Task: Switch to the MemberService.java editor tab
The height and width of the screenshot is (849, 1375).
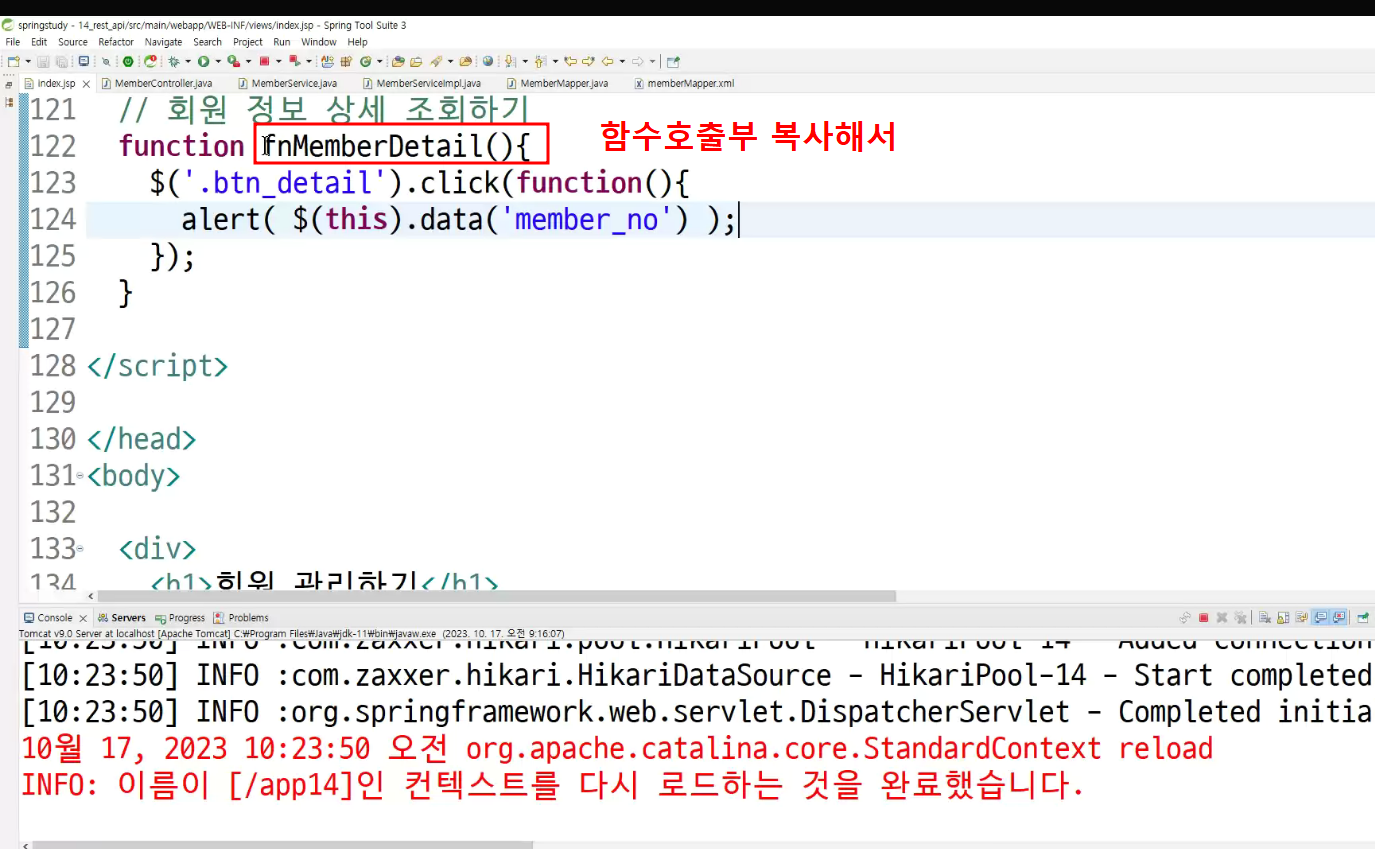Action: [287, 84]
